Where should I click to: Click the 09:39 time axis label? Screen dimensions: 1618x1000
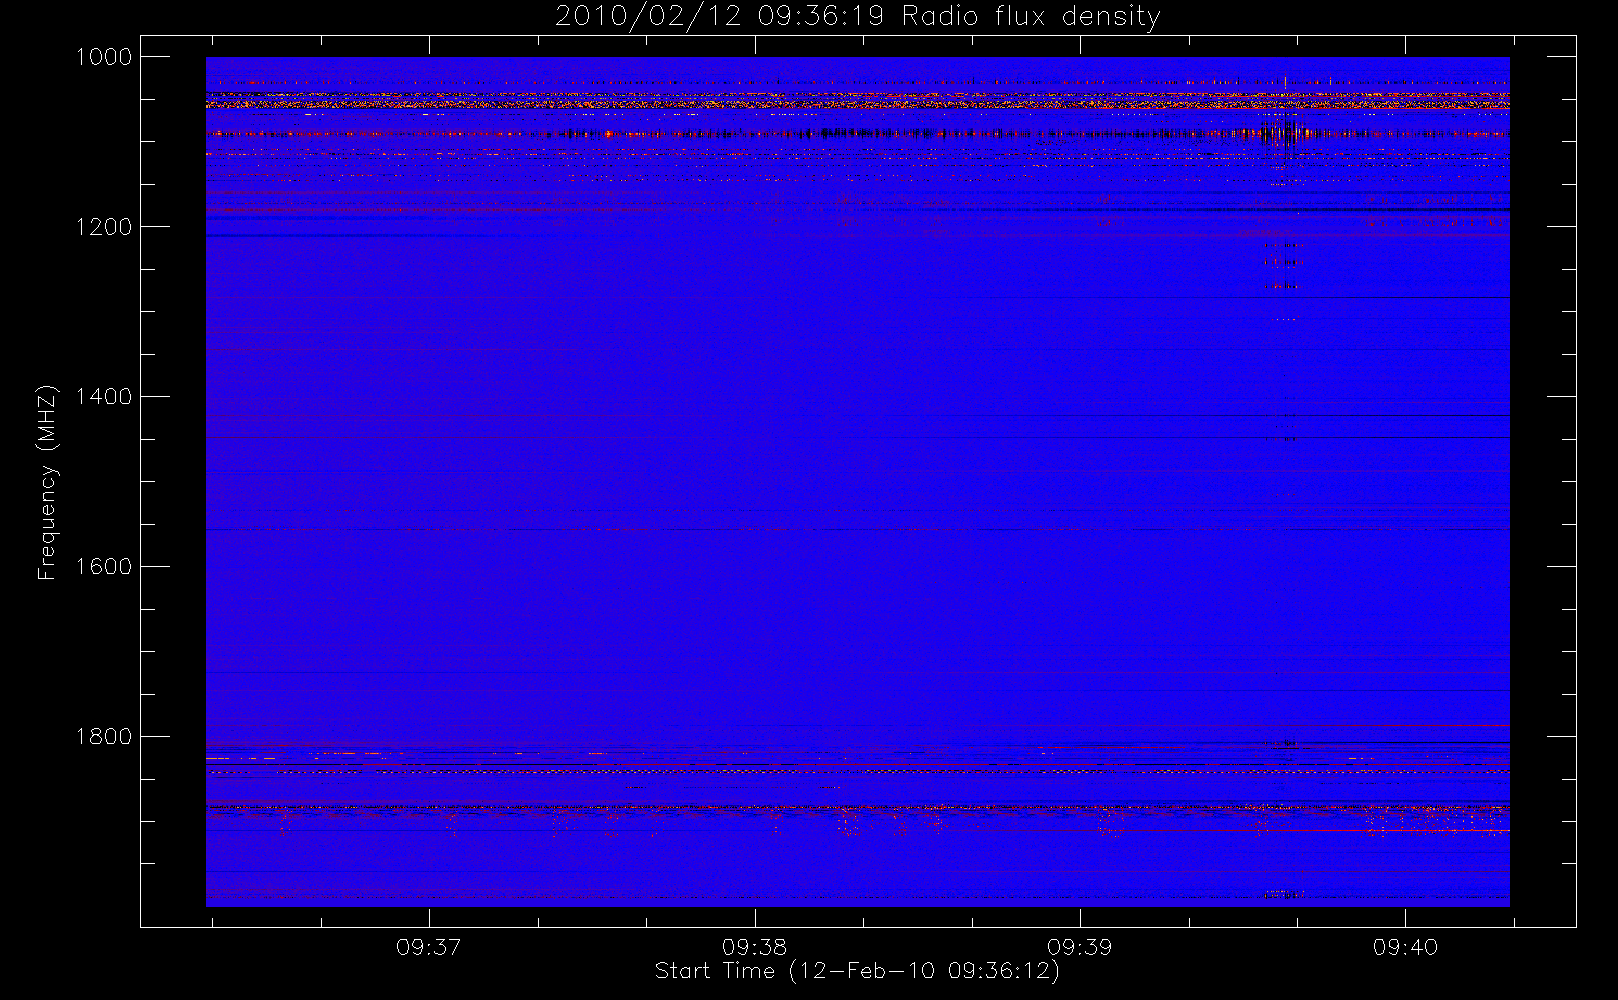[x=1080, y=947]
